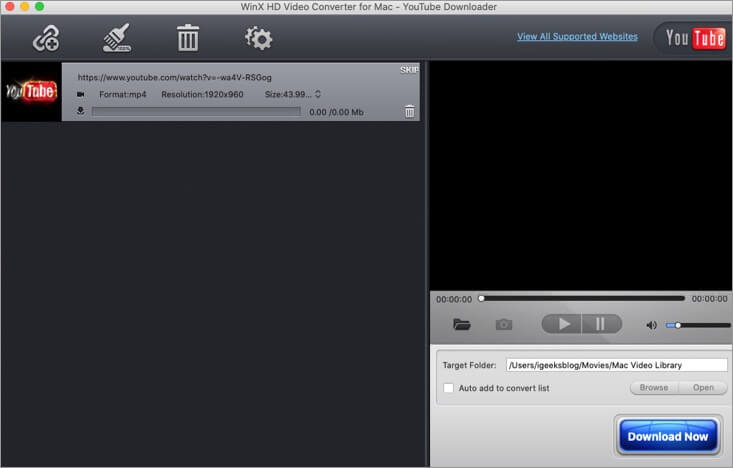Viewport: 733px width, 468px height.
Task: Click the toolbar Delete trash icon
Action: click(188, 37)
